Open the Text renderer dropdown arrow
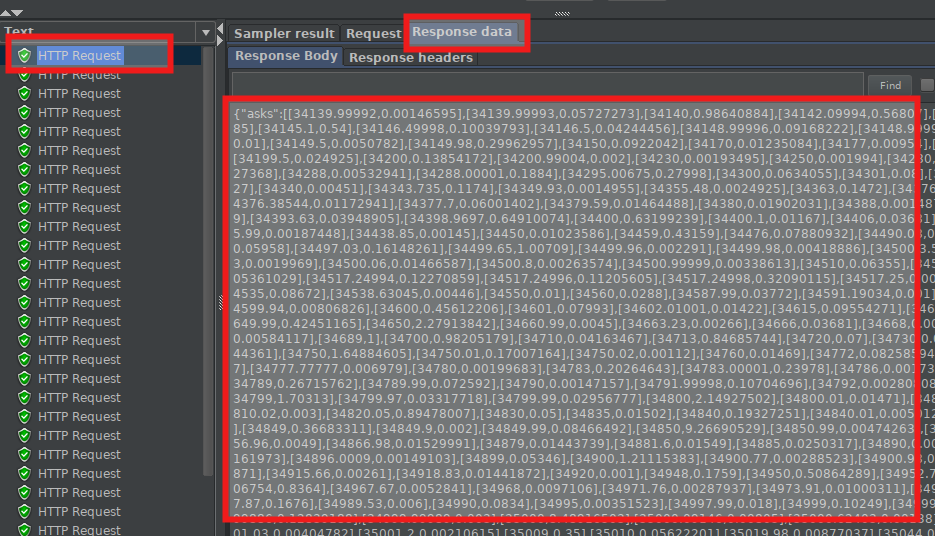 (206, 32)
